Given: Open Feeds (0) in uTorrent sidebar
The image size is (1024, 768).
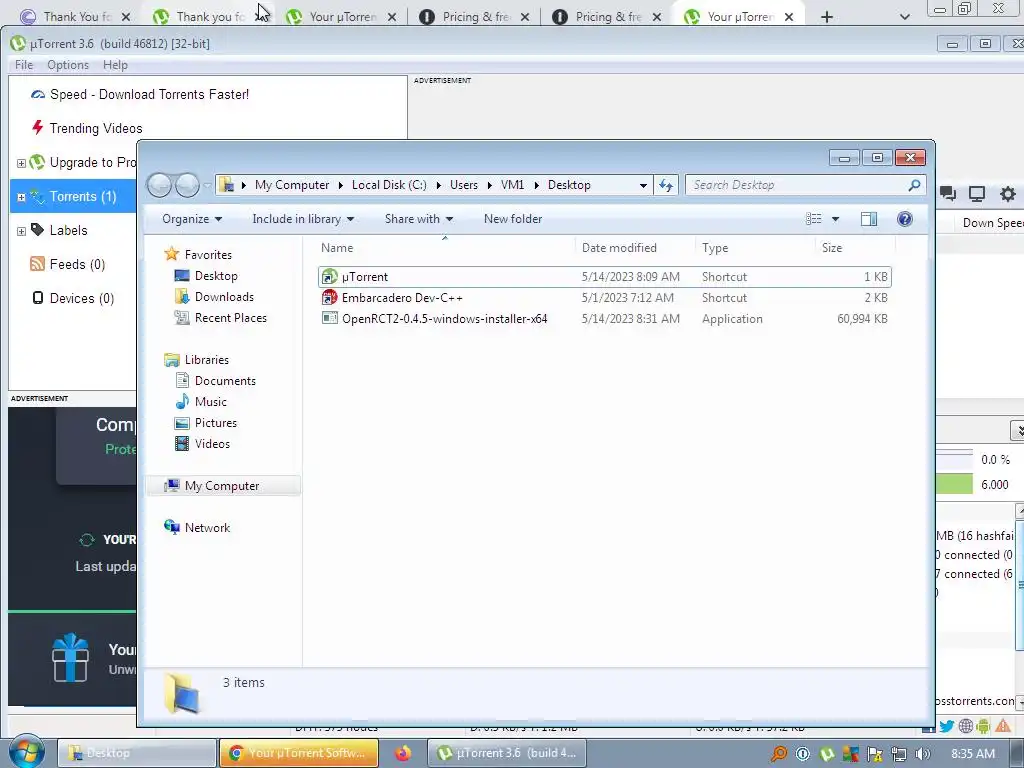Looking at the screenshot, I should click(77, 264).
